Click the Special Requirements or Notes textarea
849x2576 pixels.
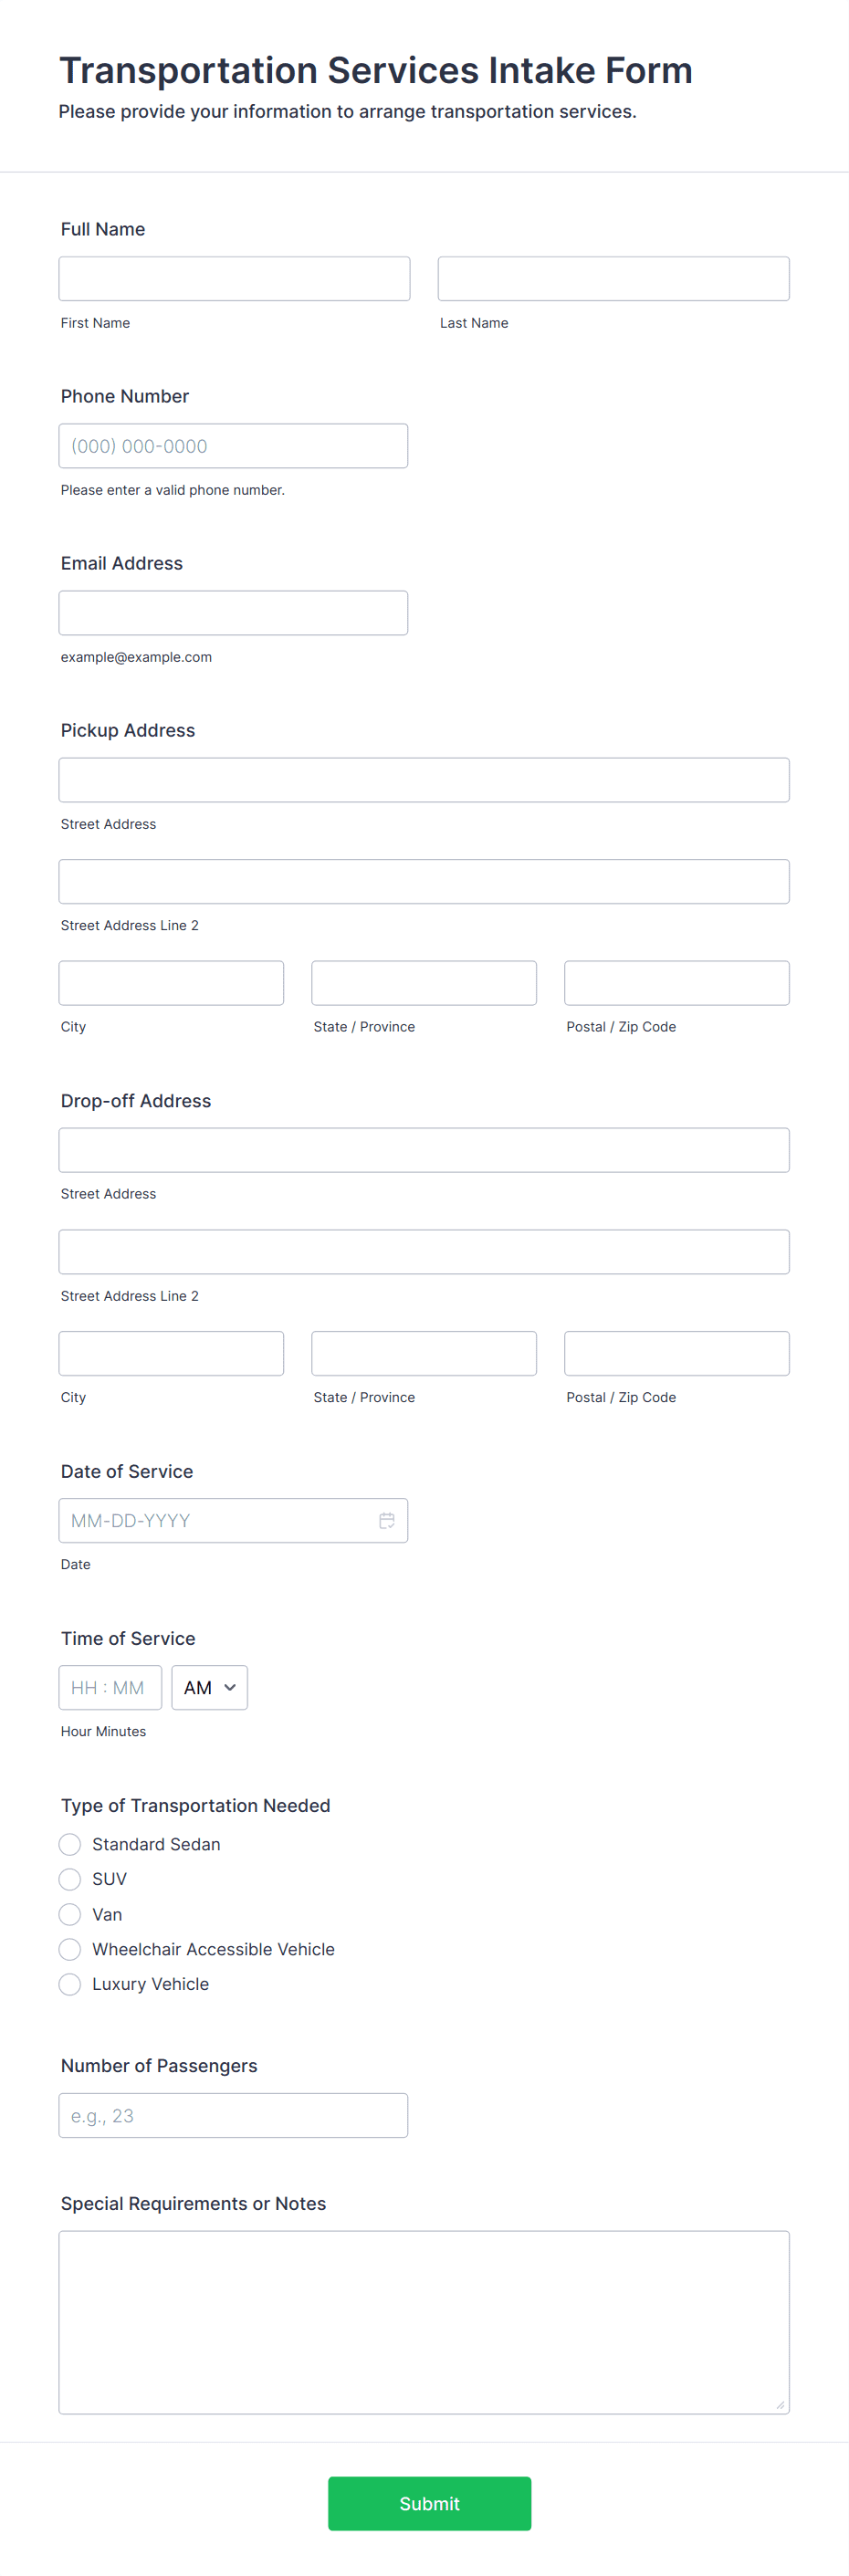pyautogui.click(x=424, y=2322)
